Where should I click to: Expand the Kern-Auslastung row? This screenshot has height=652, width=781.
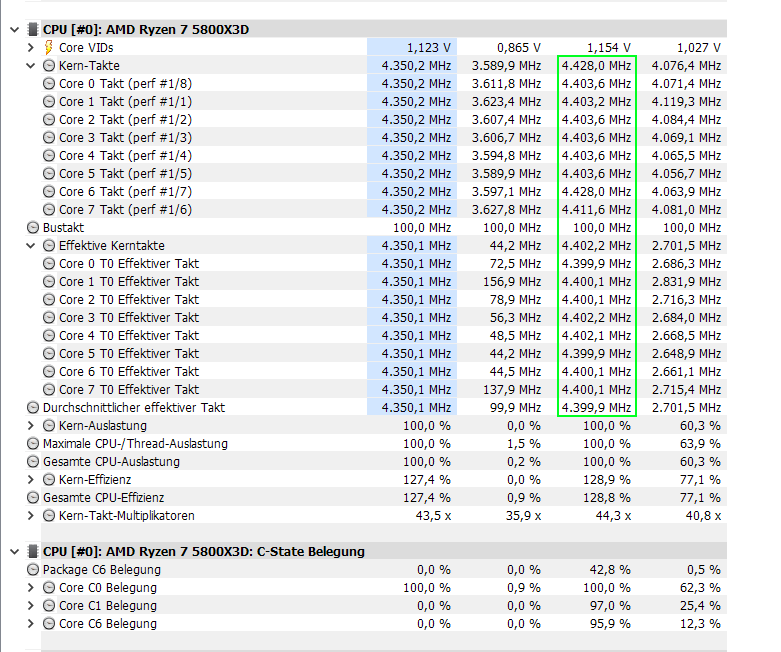31,425
